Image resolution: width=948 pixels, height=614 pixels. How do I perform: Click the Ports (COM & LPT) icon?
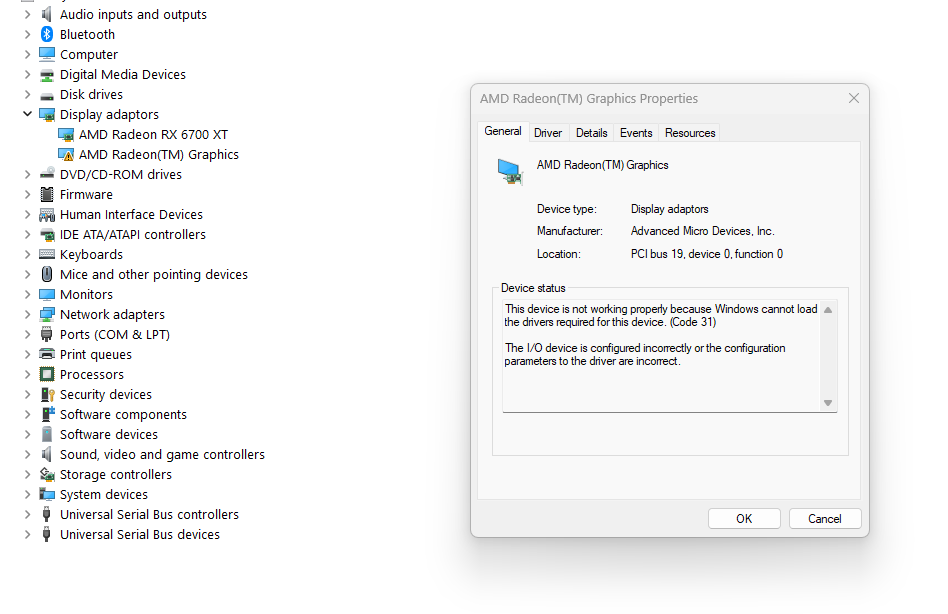(47, 334)
